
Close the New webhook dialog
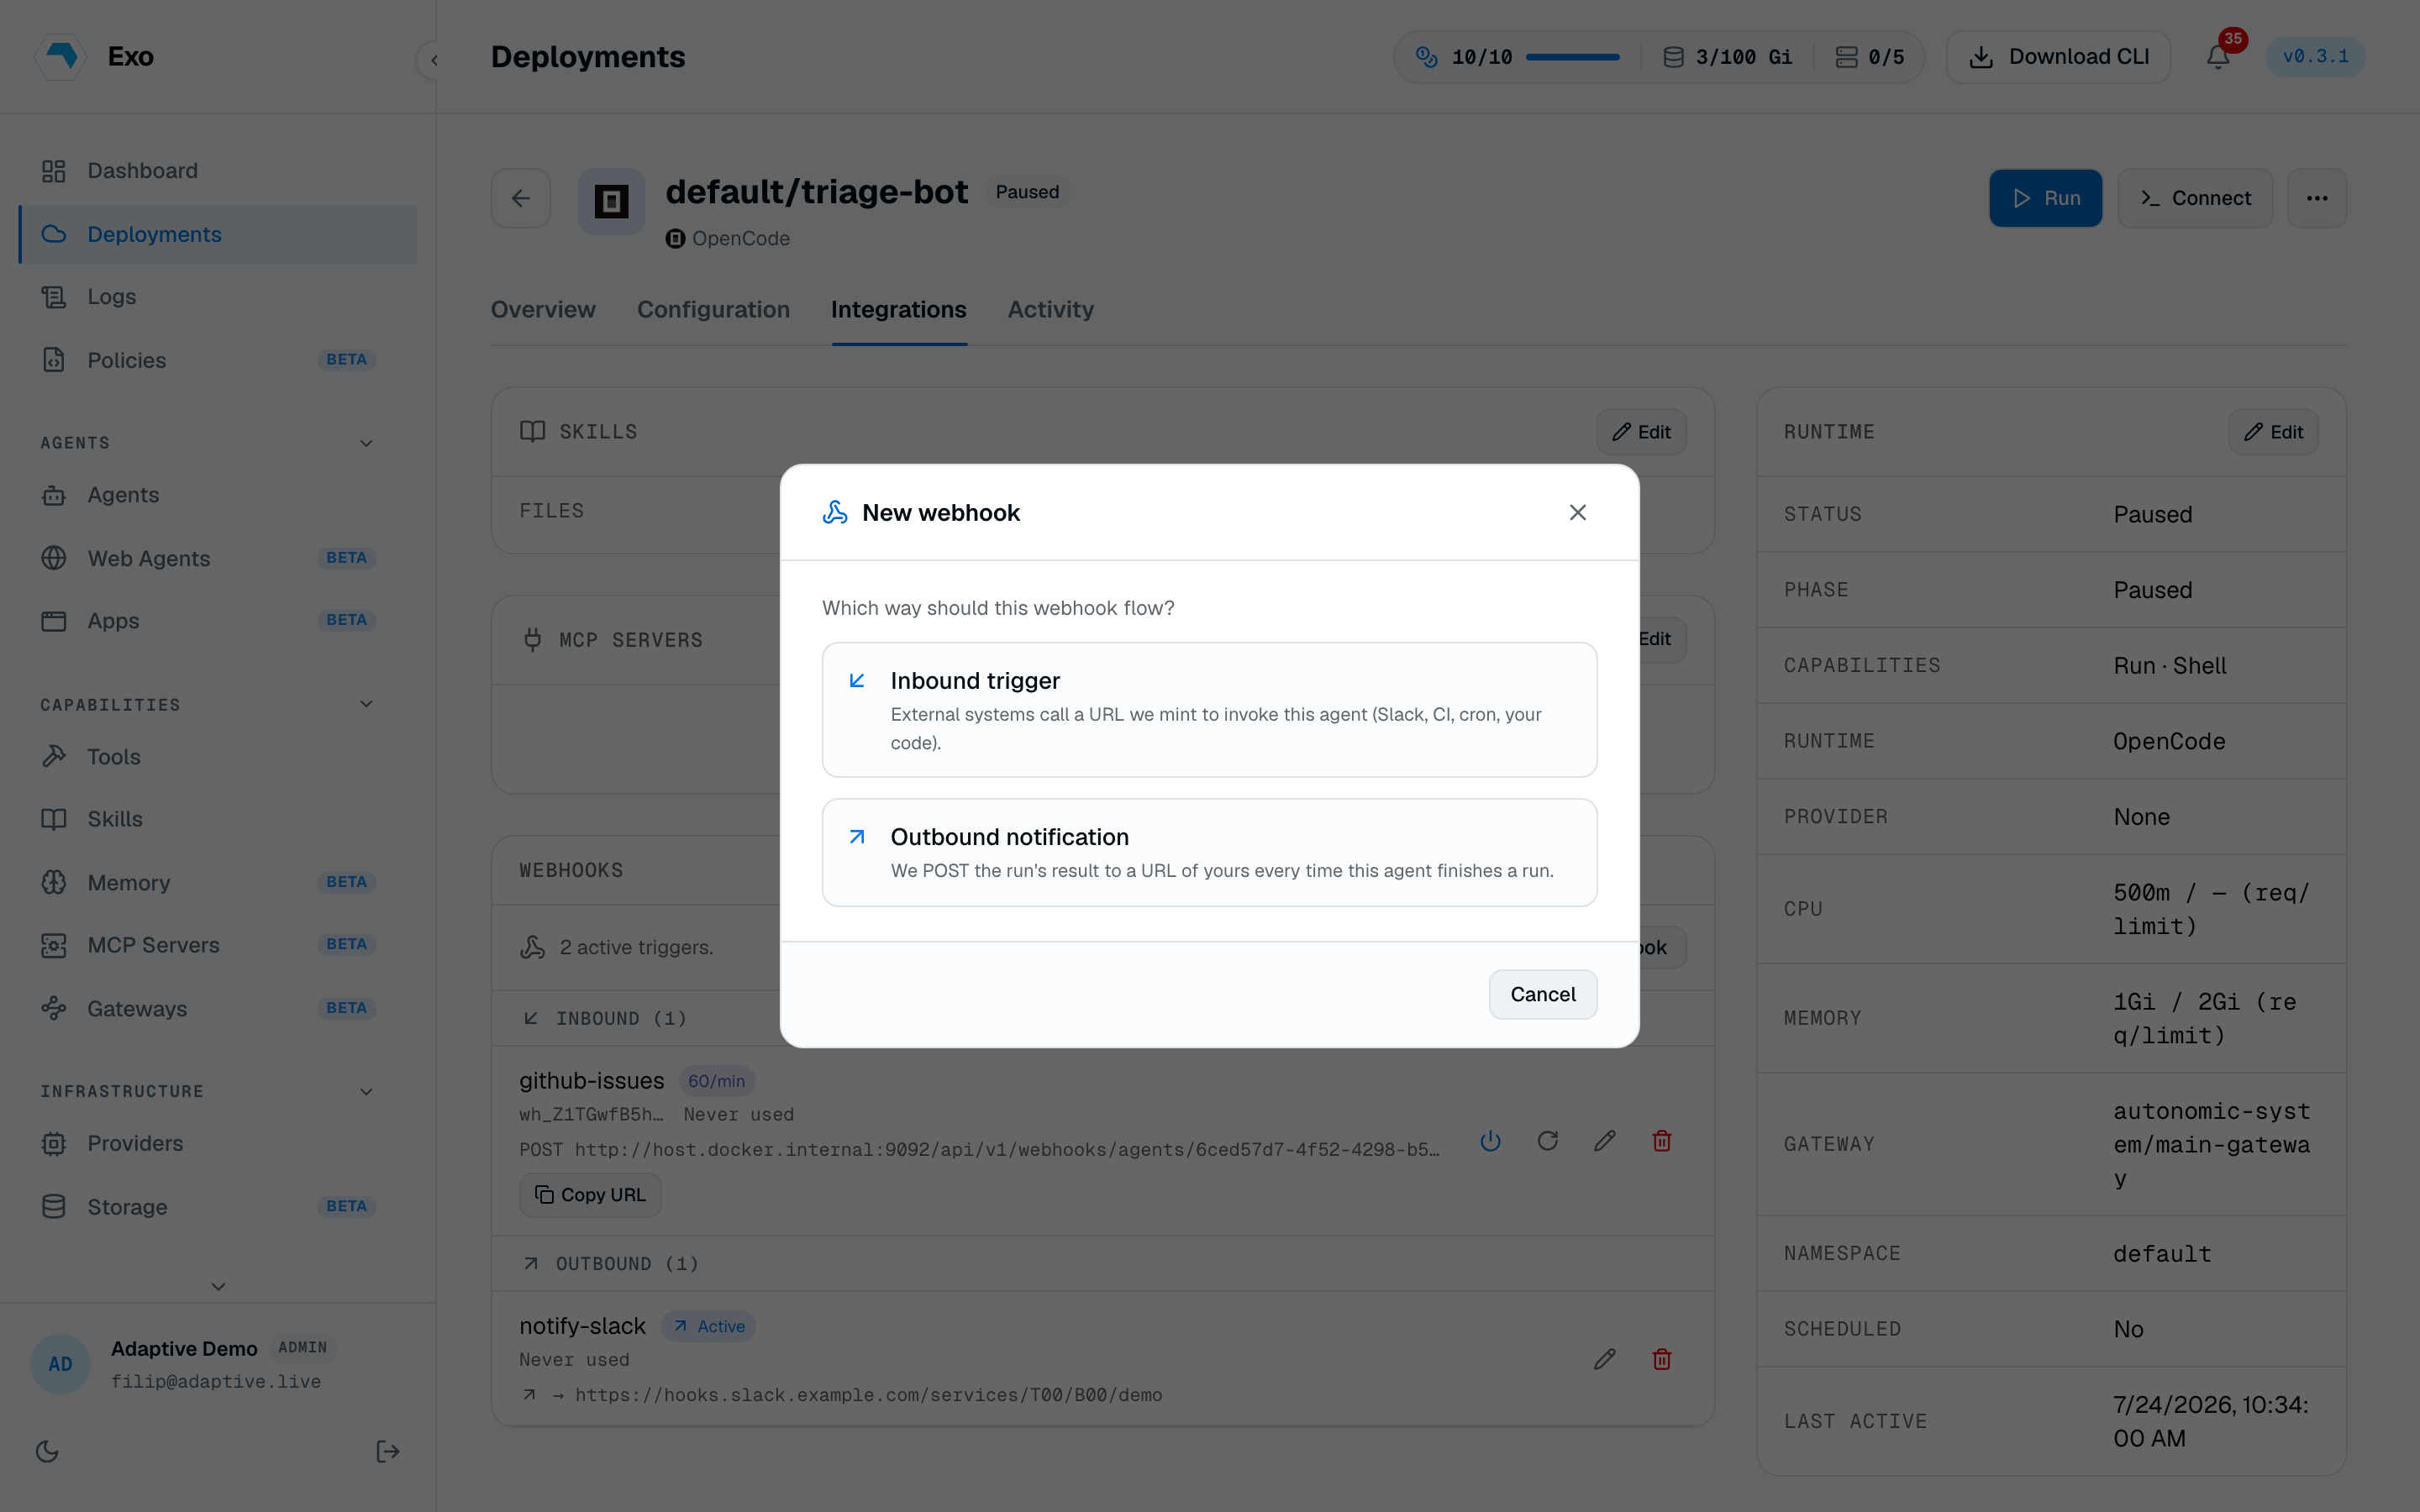click(x=1577, y=512)
